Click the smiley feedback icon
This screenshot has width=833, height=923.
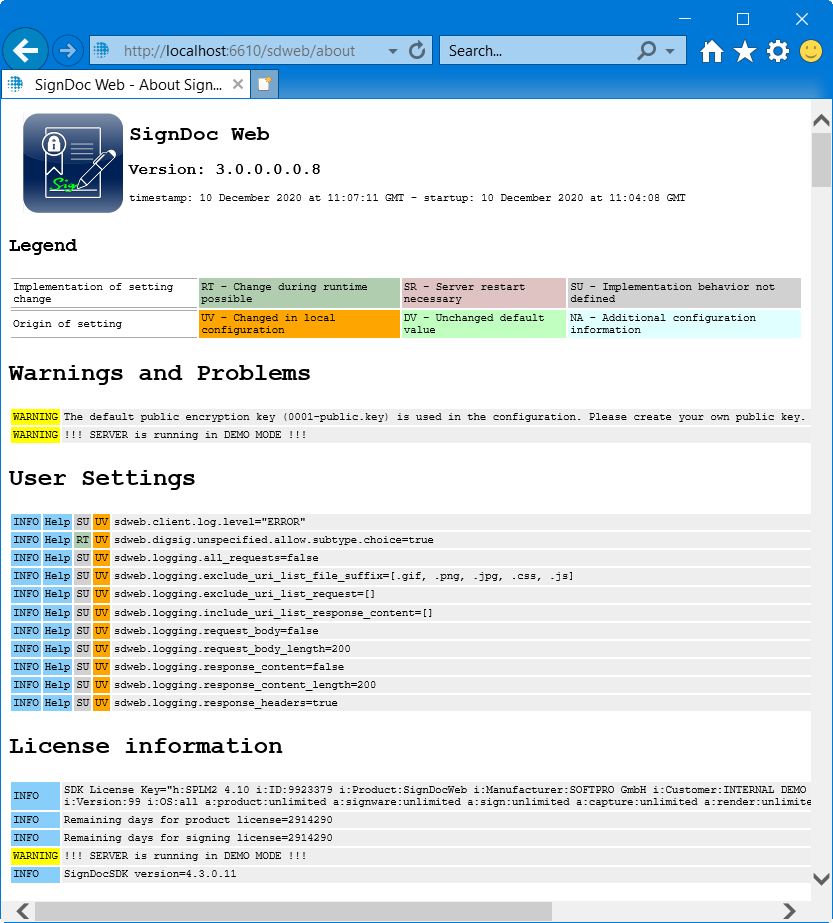click(x=811, y=52)
